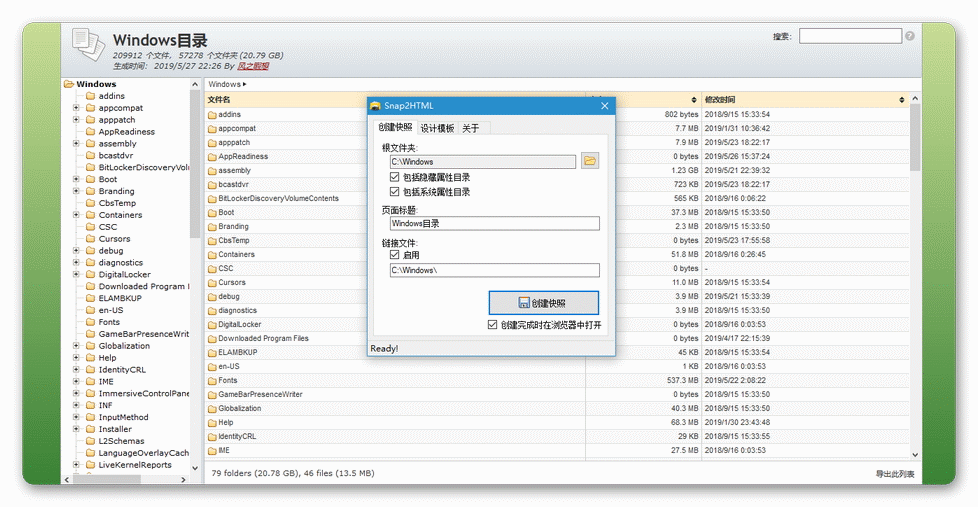Click the folder icon of ELAMBKUP in the tree
This screenshot has height=507, width=978.
click(x=90, y=298)
